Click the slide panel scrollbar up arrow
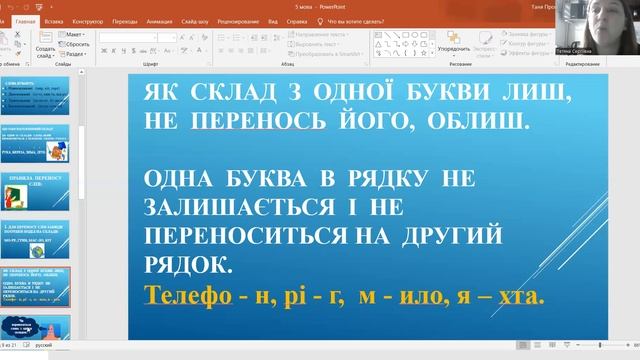The height and width of the screenshot is (360, 640). click(x=81, y=72)
